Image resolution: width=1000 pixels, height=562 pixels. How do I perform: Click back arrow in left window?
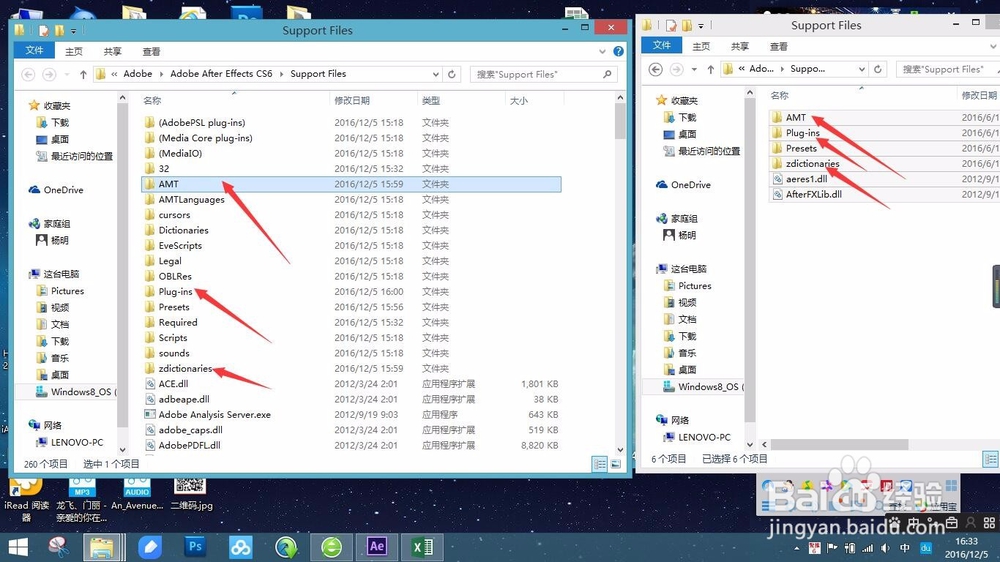[28, 75]
